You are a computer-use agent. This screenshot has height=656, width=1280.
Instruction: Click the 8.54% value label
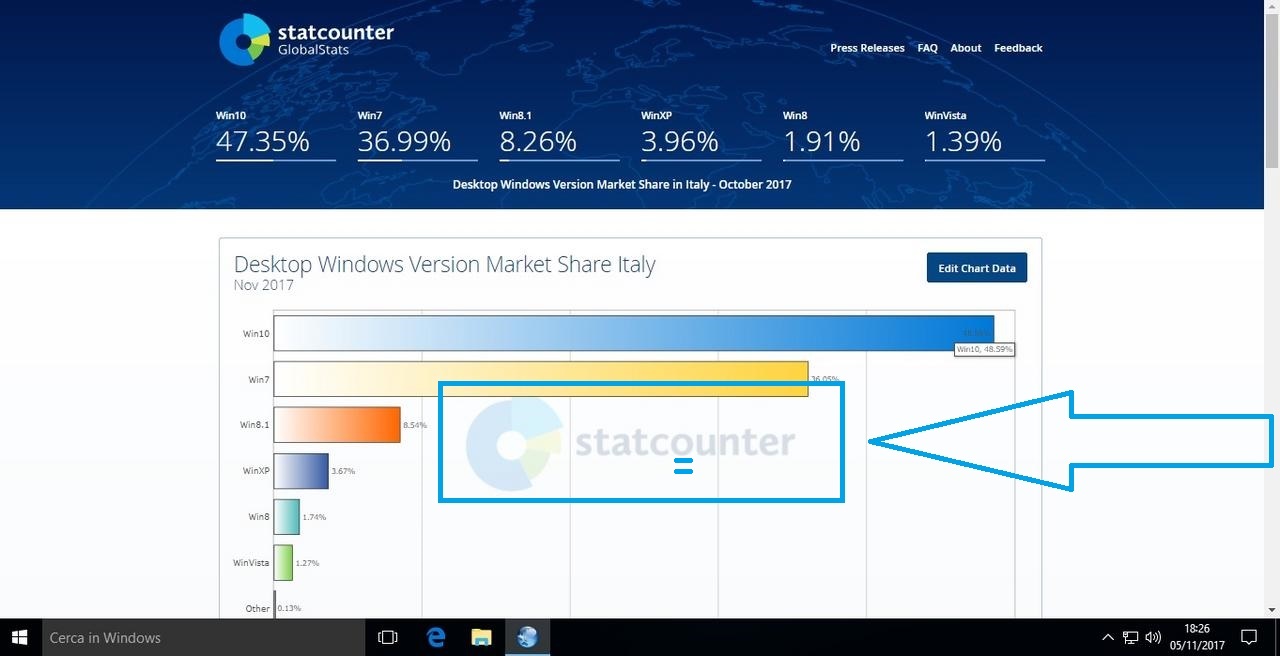click(x=415, y=425)
